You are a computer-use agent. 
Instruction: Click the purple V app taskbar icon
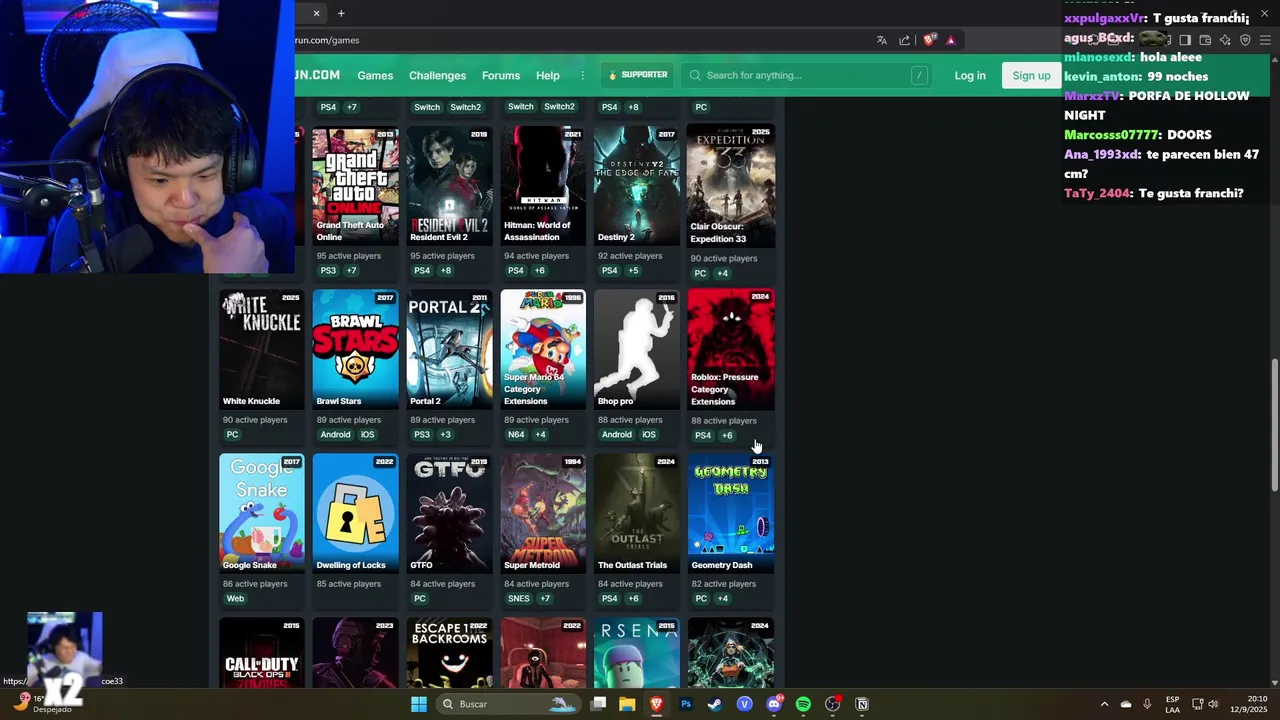(744, 704)
